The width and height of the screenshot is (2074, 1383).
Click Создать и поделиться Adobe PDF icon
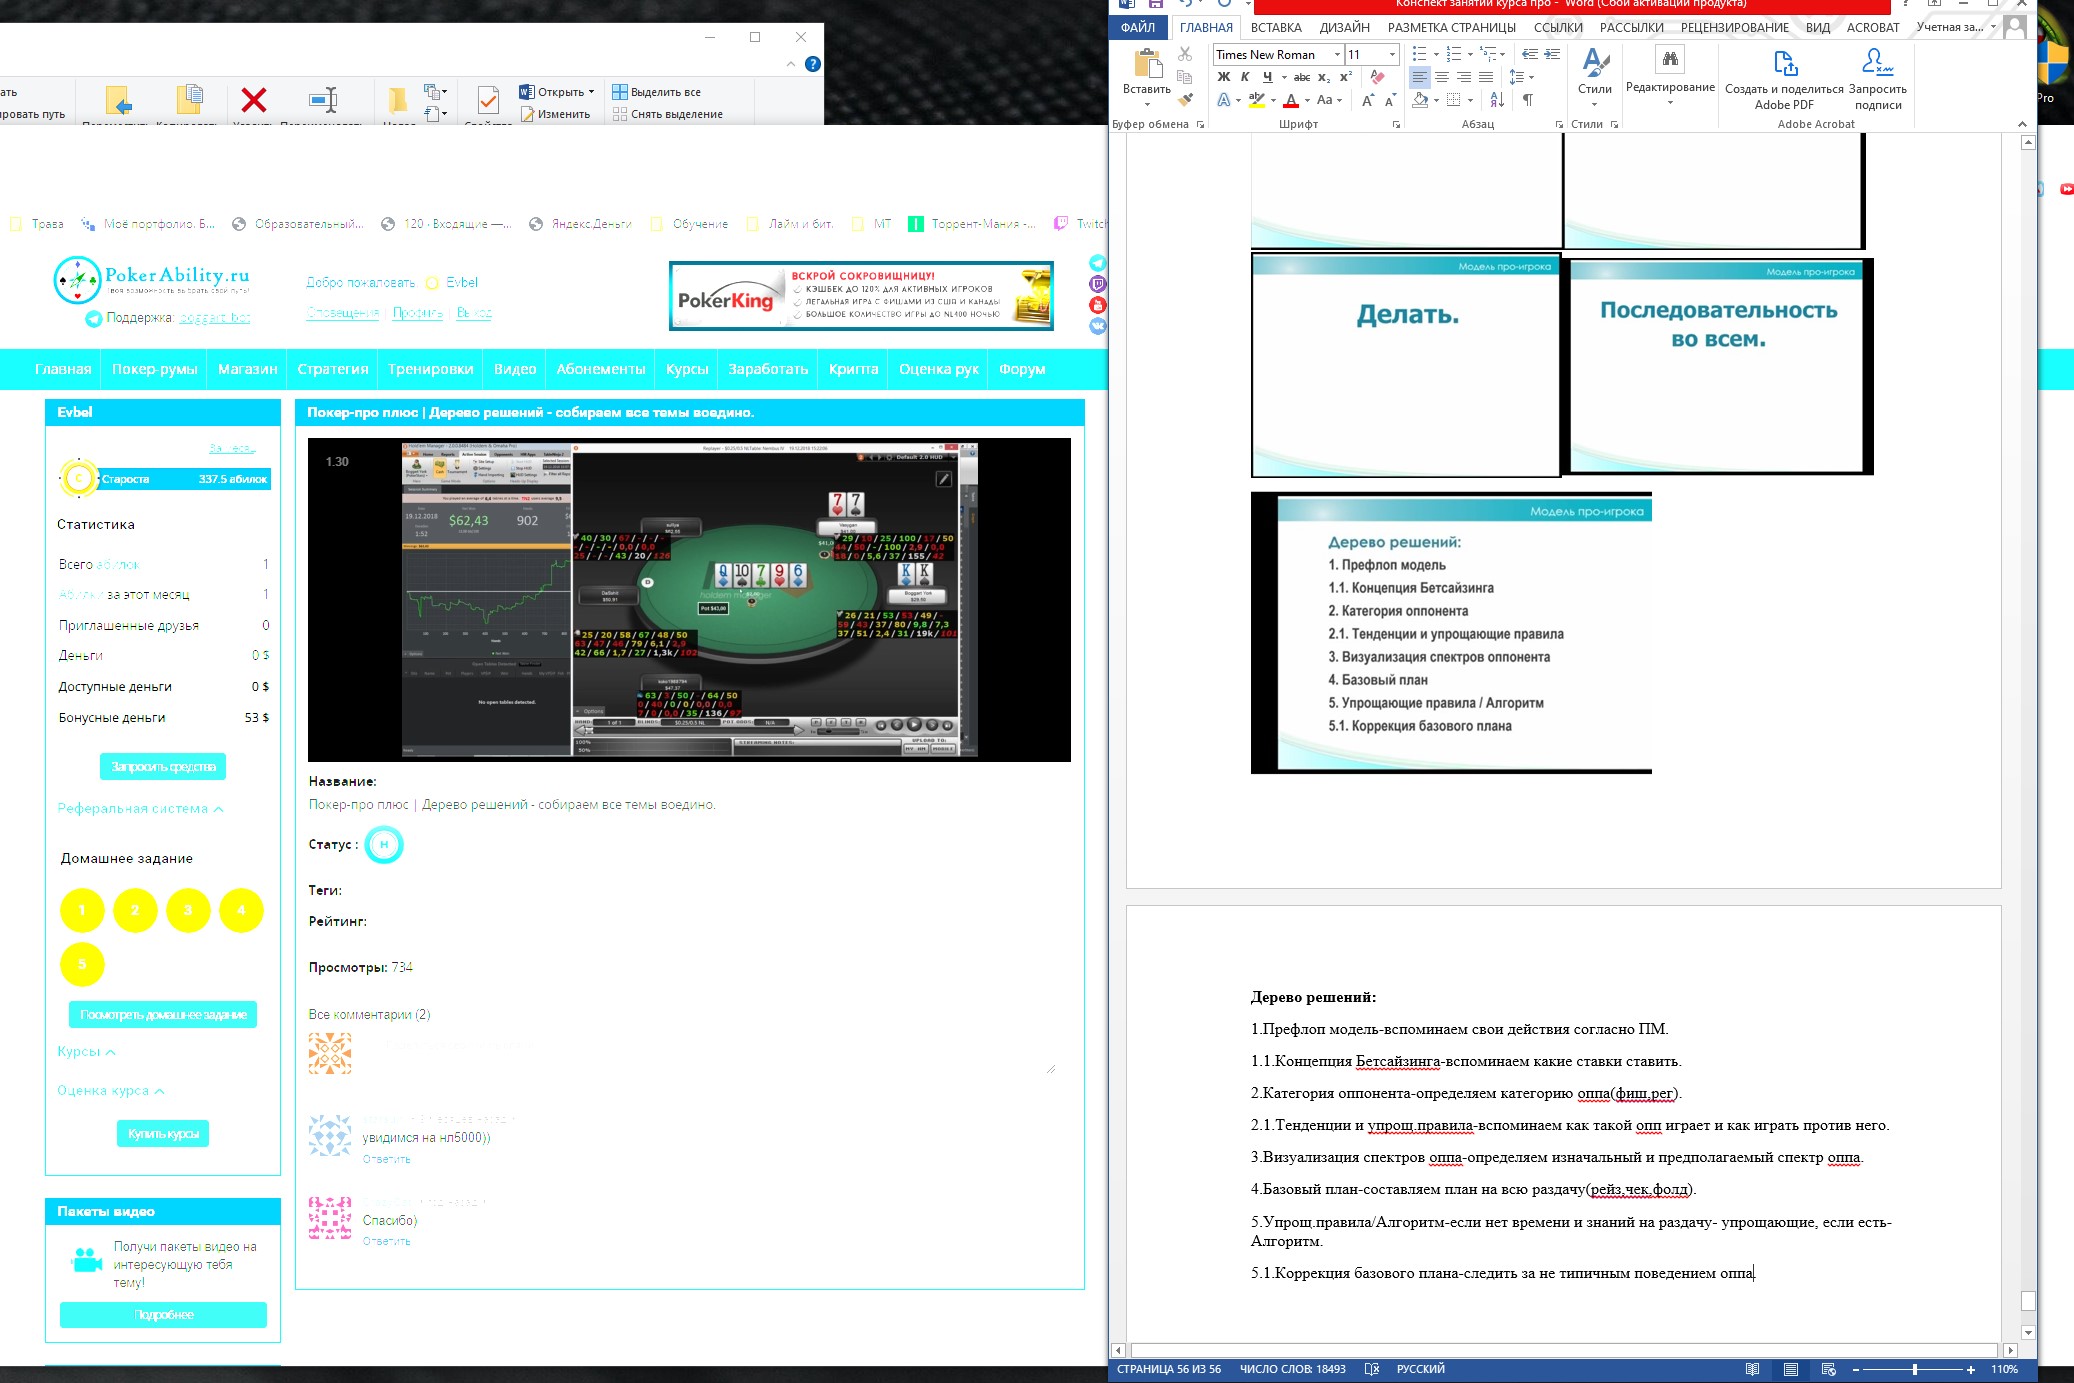point(1785,63)
